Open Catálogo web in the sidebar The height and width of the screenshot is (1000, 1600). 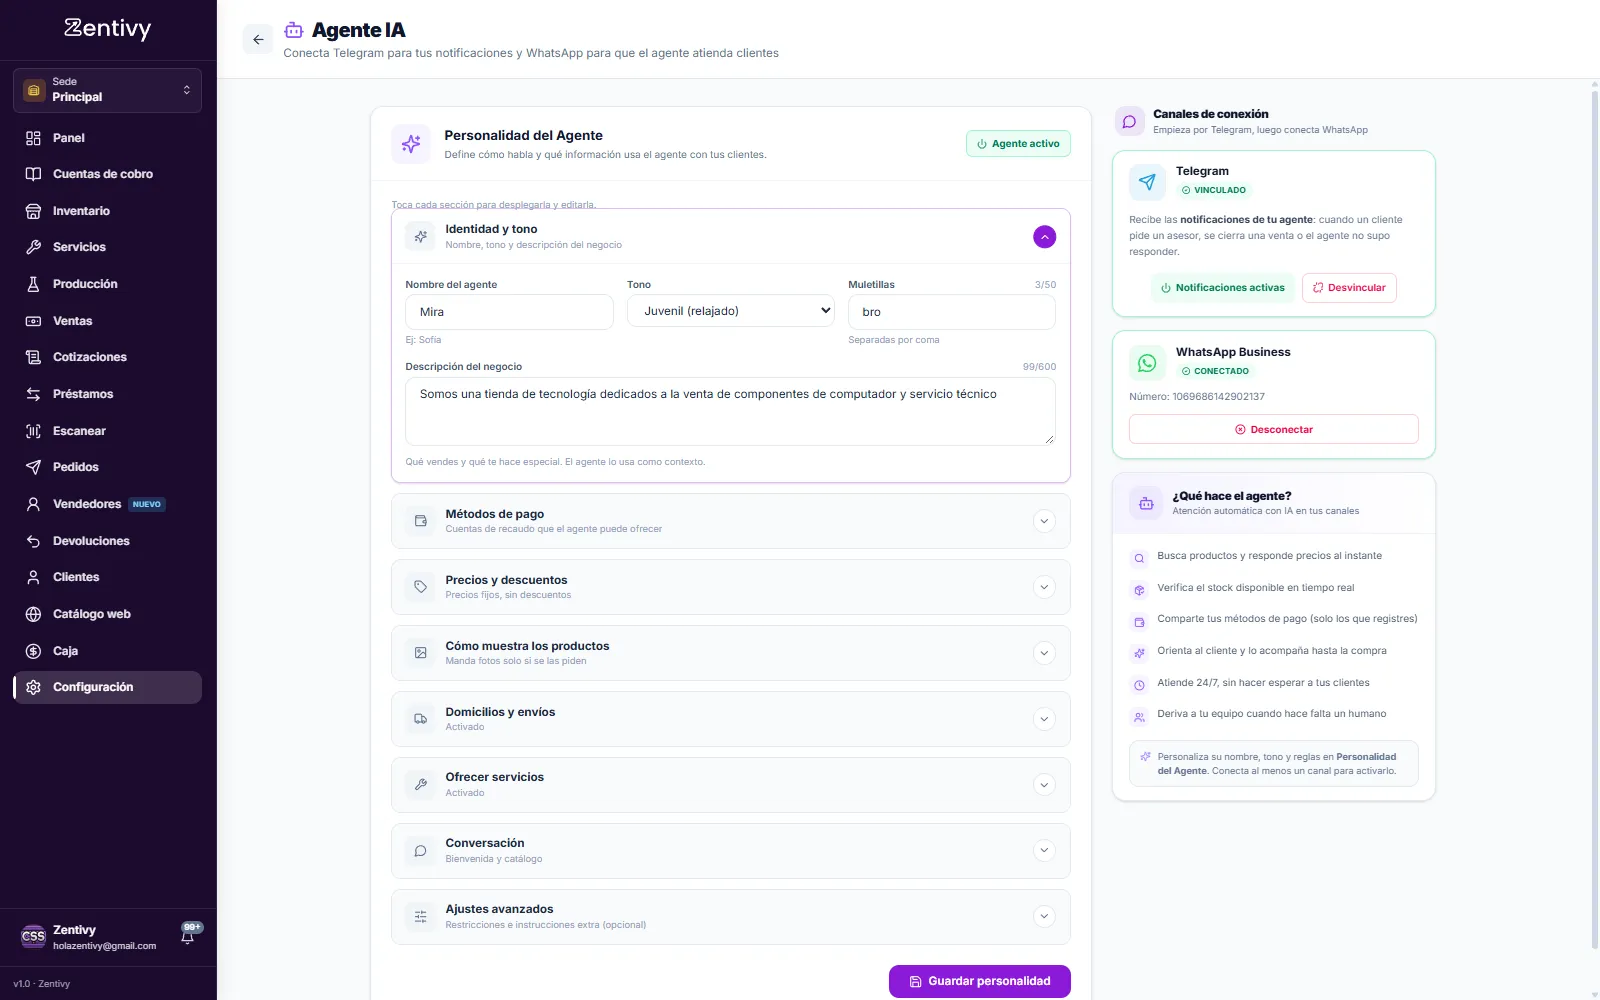[107, 614]
